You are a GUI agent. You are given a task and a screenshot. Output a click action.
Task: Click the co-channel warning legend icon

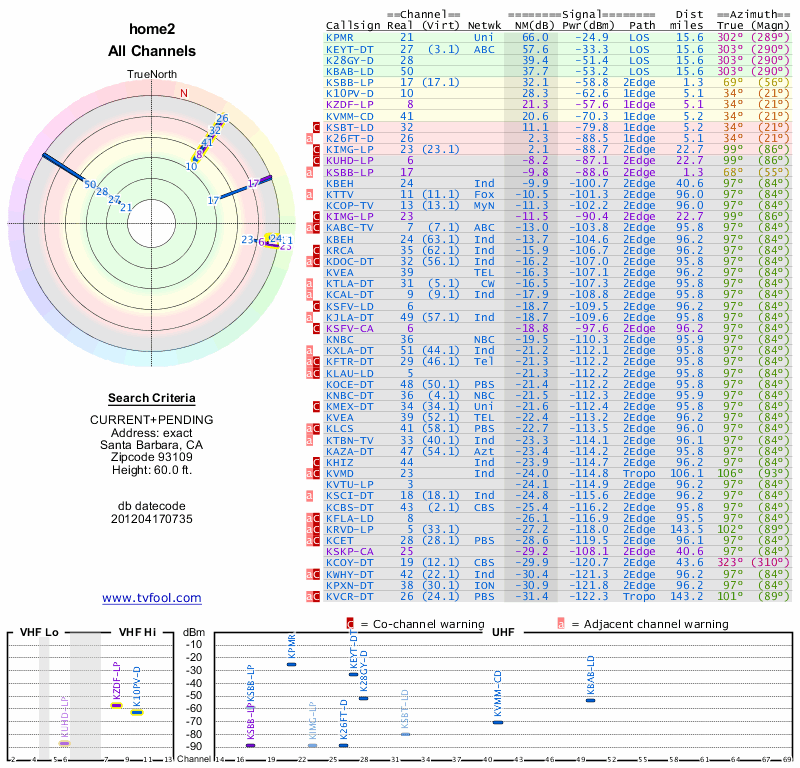coord(350,624)
